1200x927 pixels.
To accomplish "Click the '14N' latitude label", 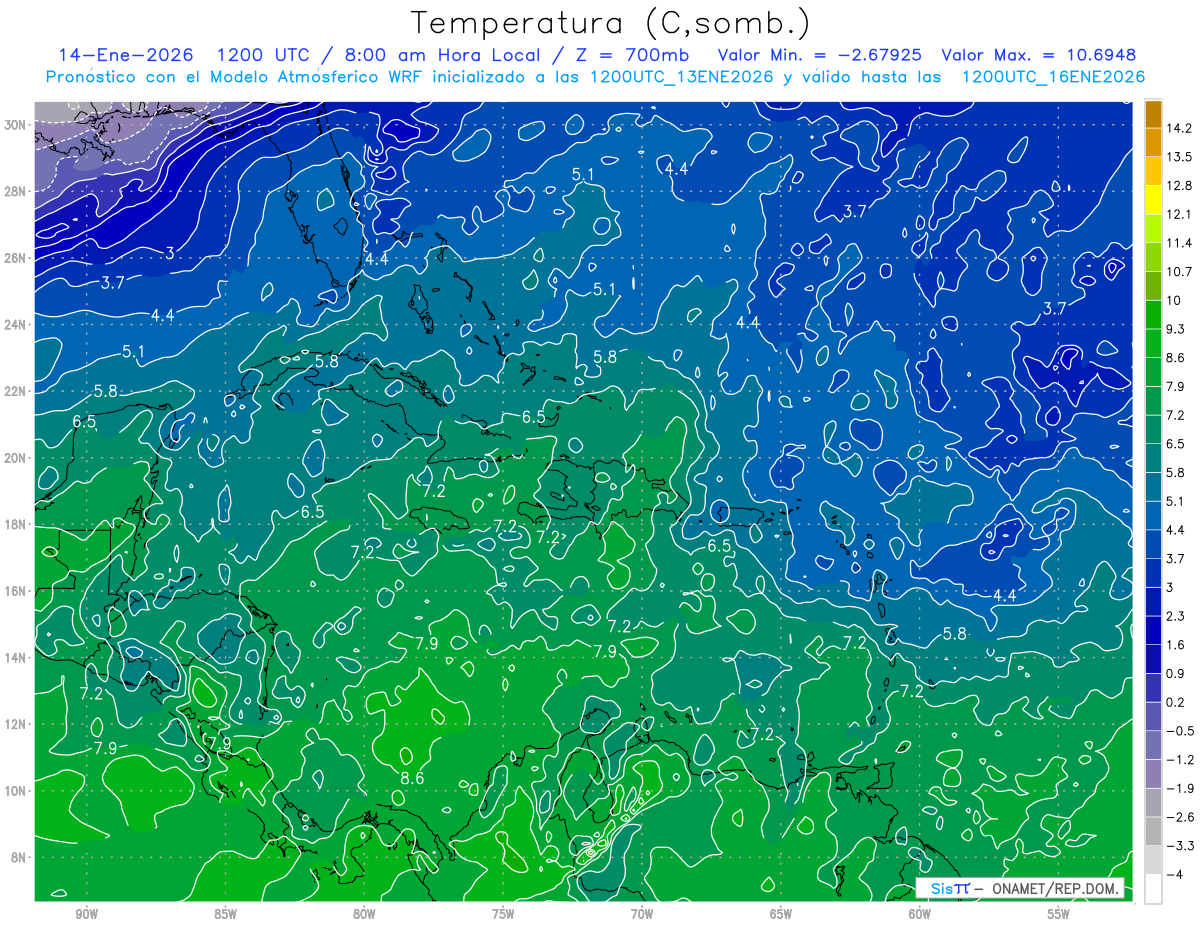I will click(x=15, y=658).
